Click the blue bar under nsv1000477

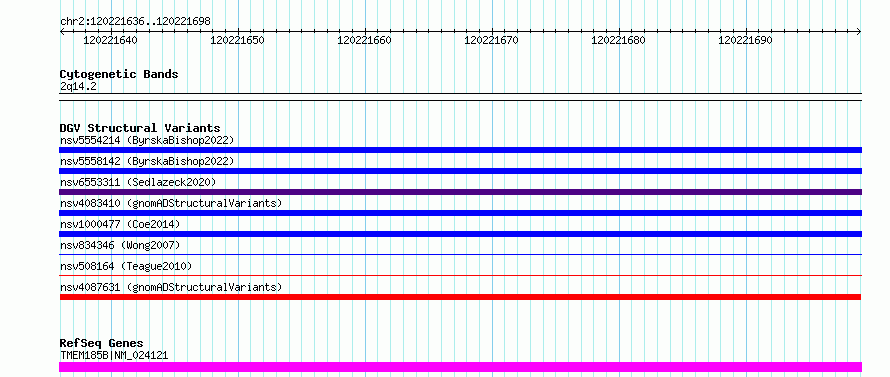coord(460,234)
